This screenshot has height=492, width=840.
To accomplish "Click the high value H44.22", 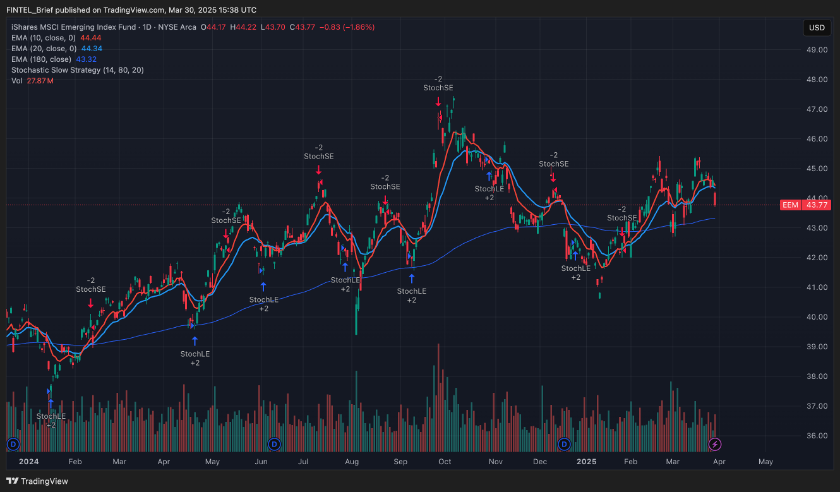I will 243,27.
